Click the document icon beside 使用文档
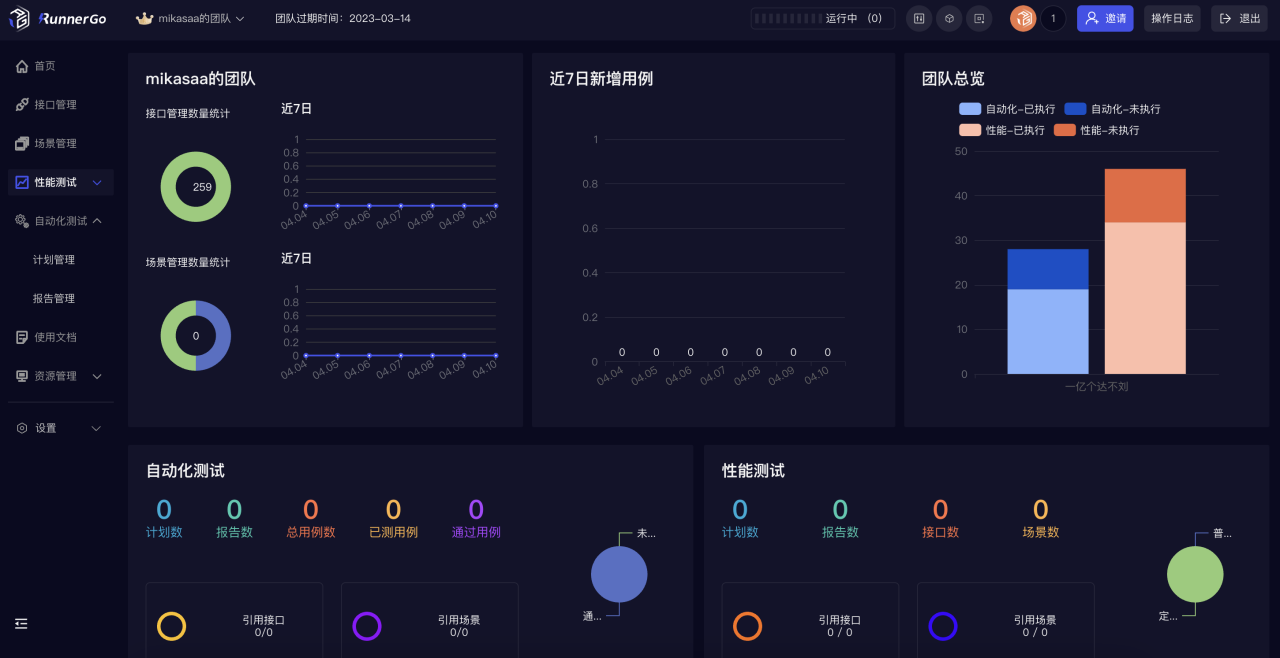The width and height of the screenshot is (1280, 658). coord(22,338)
